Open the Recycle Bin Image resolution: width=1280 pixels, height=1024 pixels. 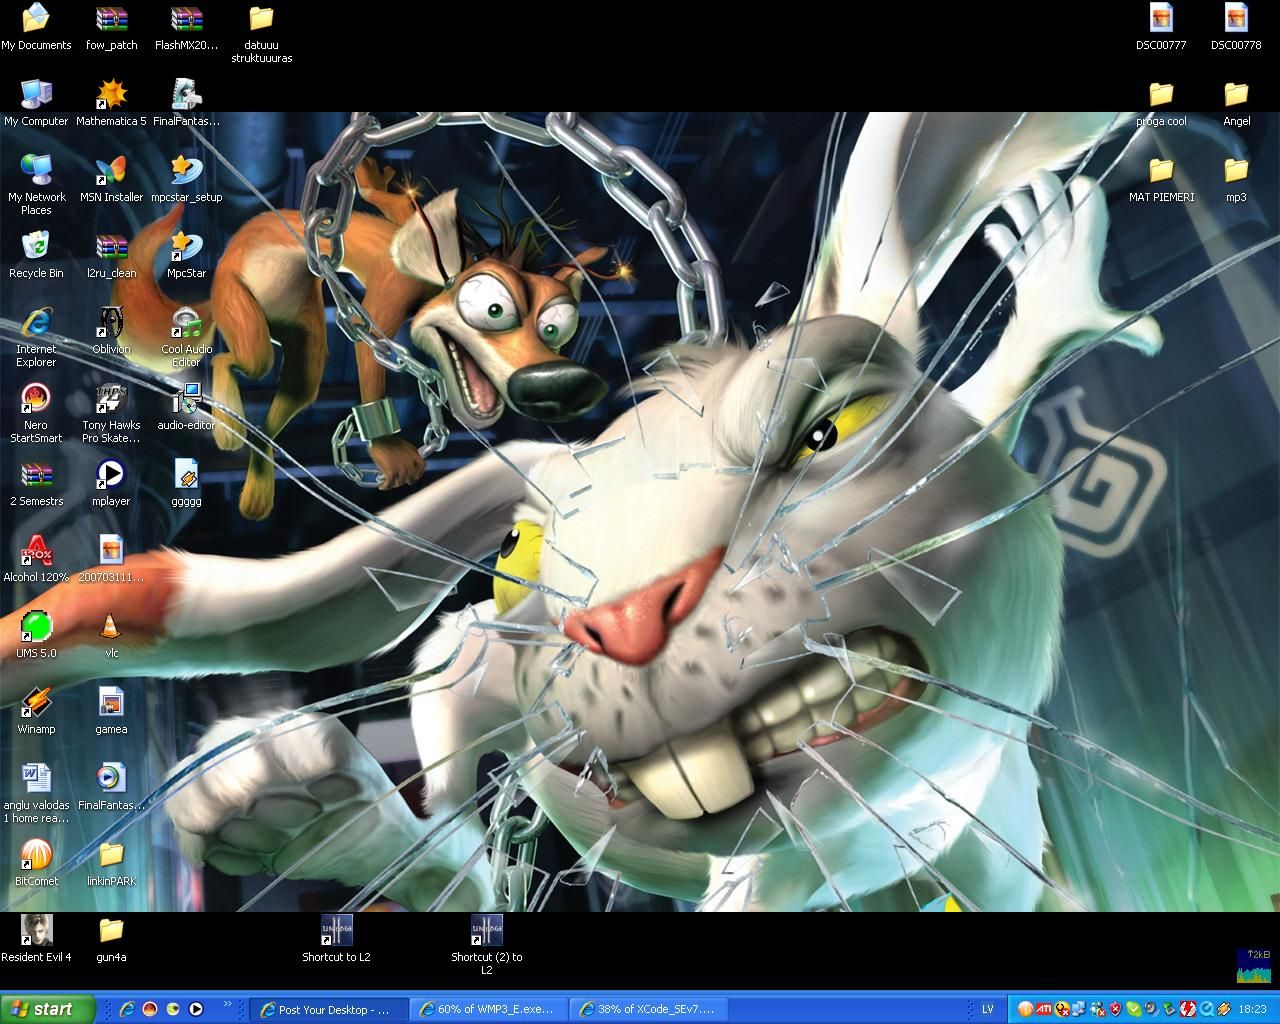click(x=36, y=255)
